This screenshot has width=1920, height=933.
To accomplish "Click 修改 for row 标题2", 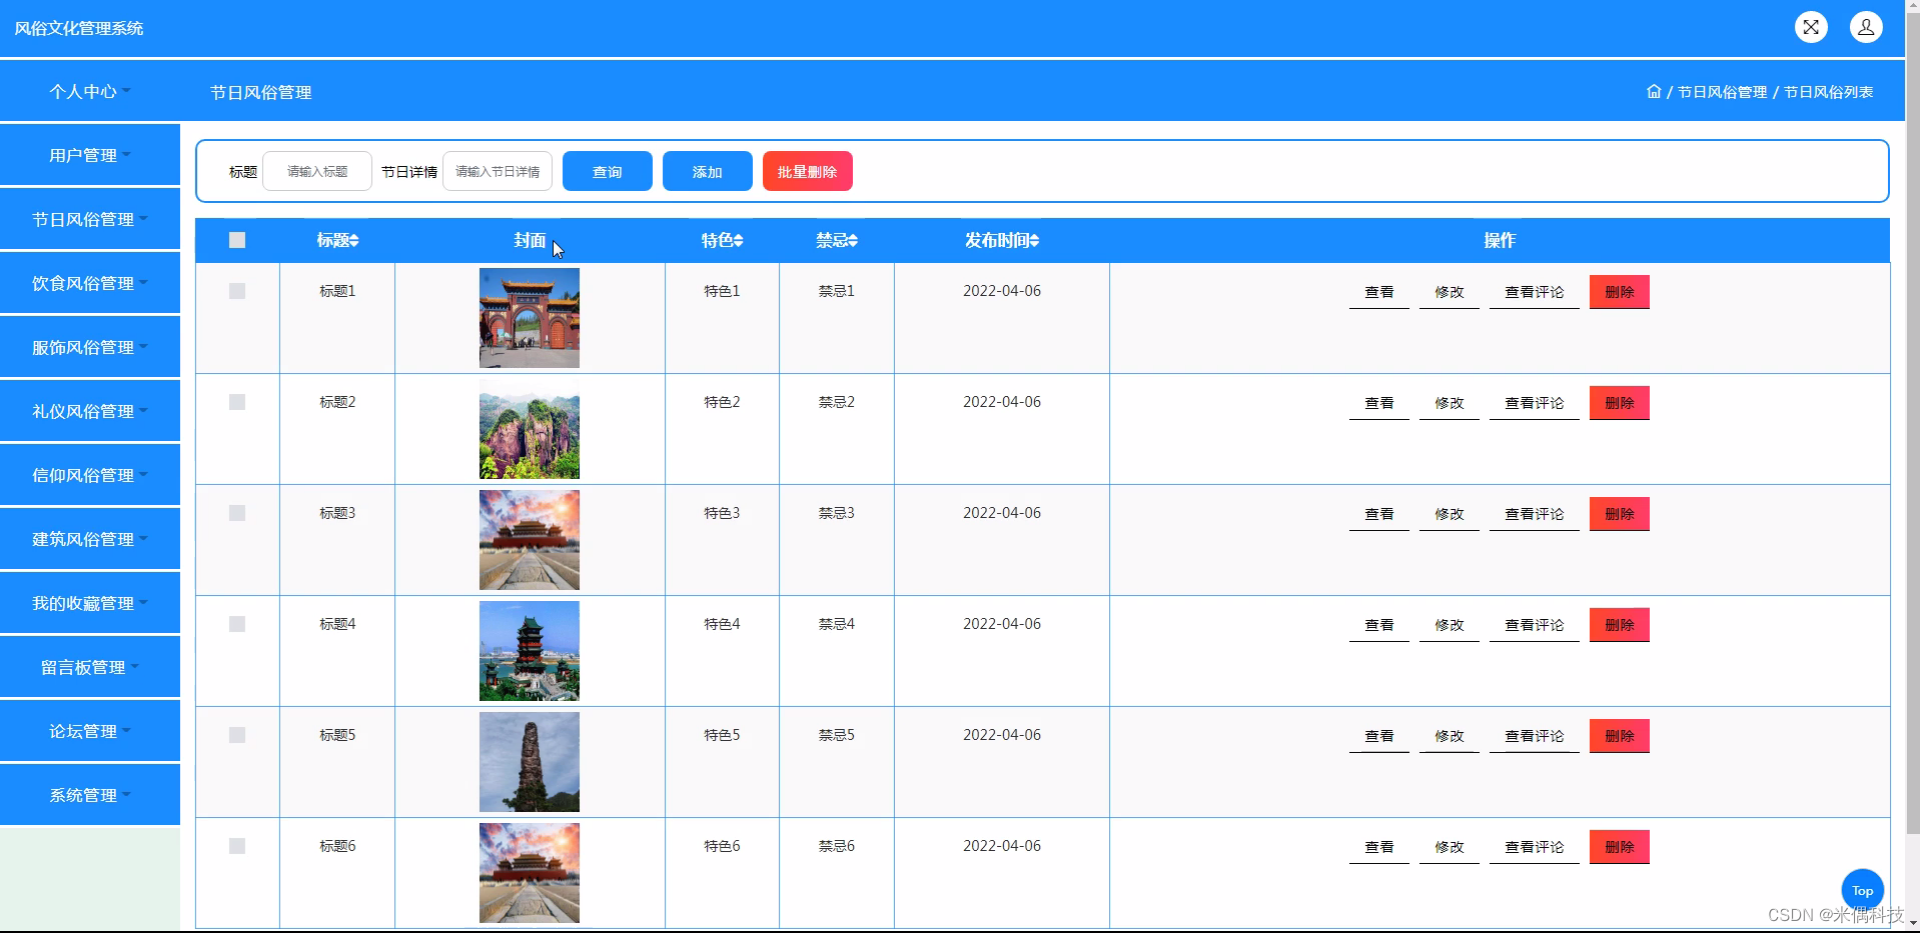I will click(x=1449, y=403).
